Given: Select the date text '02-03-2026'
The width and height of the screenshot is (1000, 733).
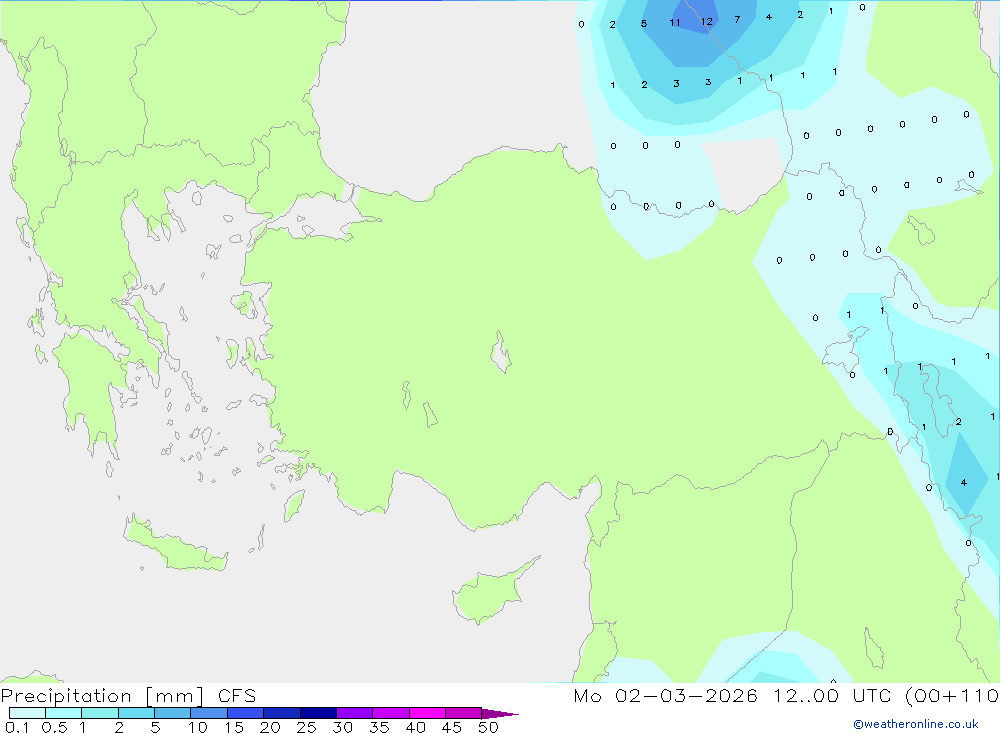Looking at the screenshot, I should click(686, 695).
